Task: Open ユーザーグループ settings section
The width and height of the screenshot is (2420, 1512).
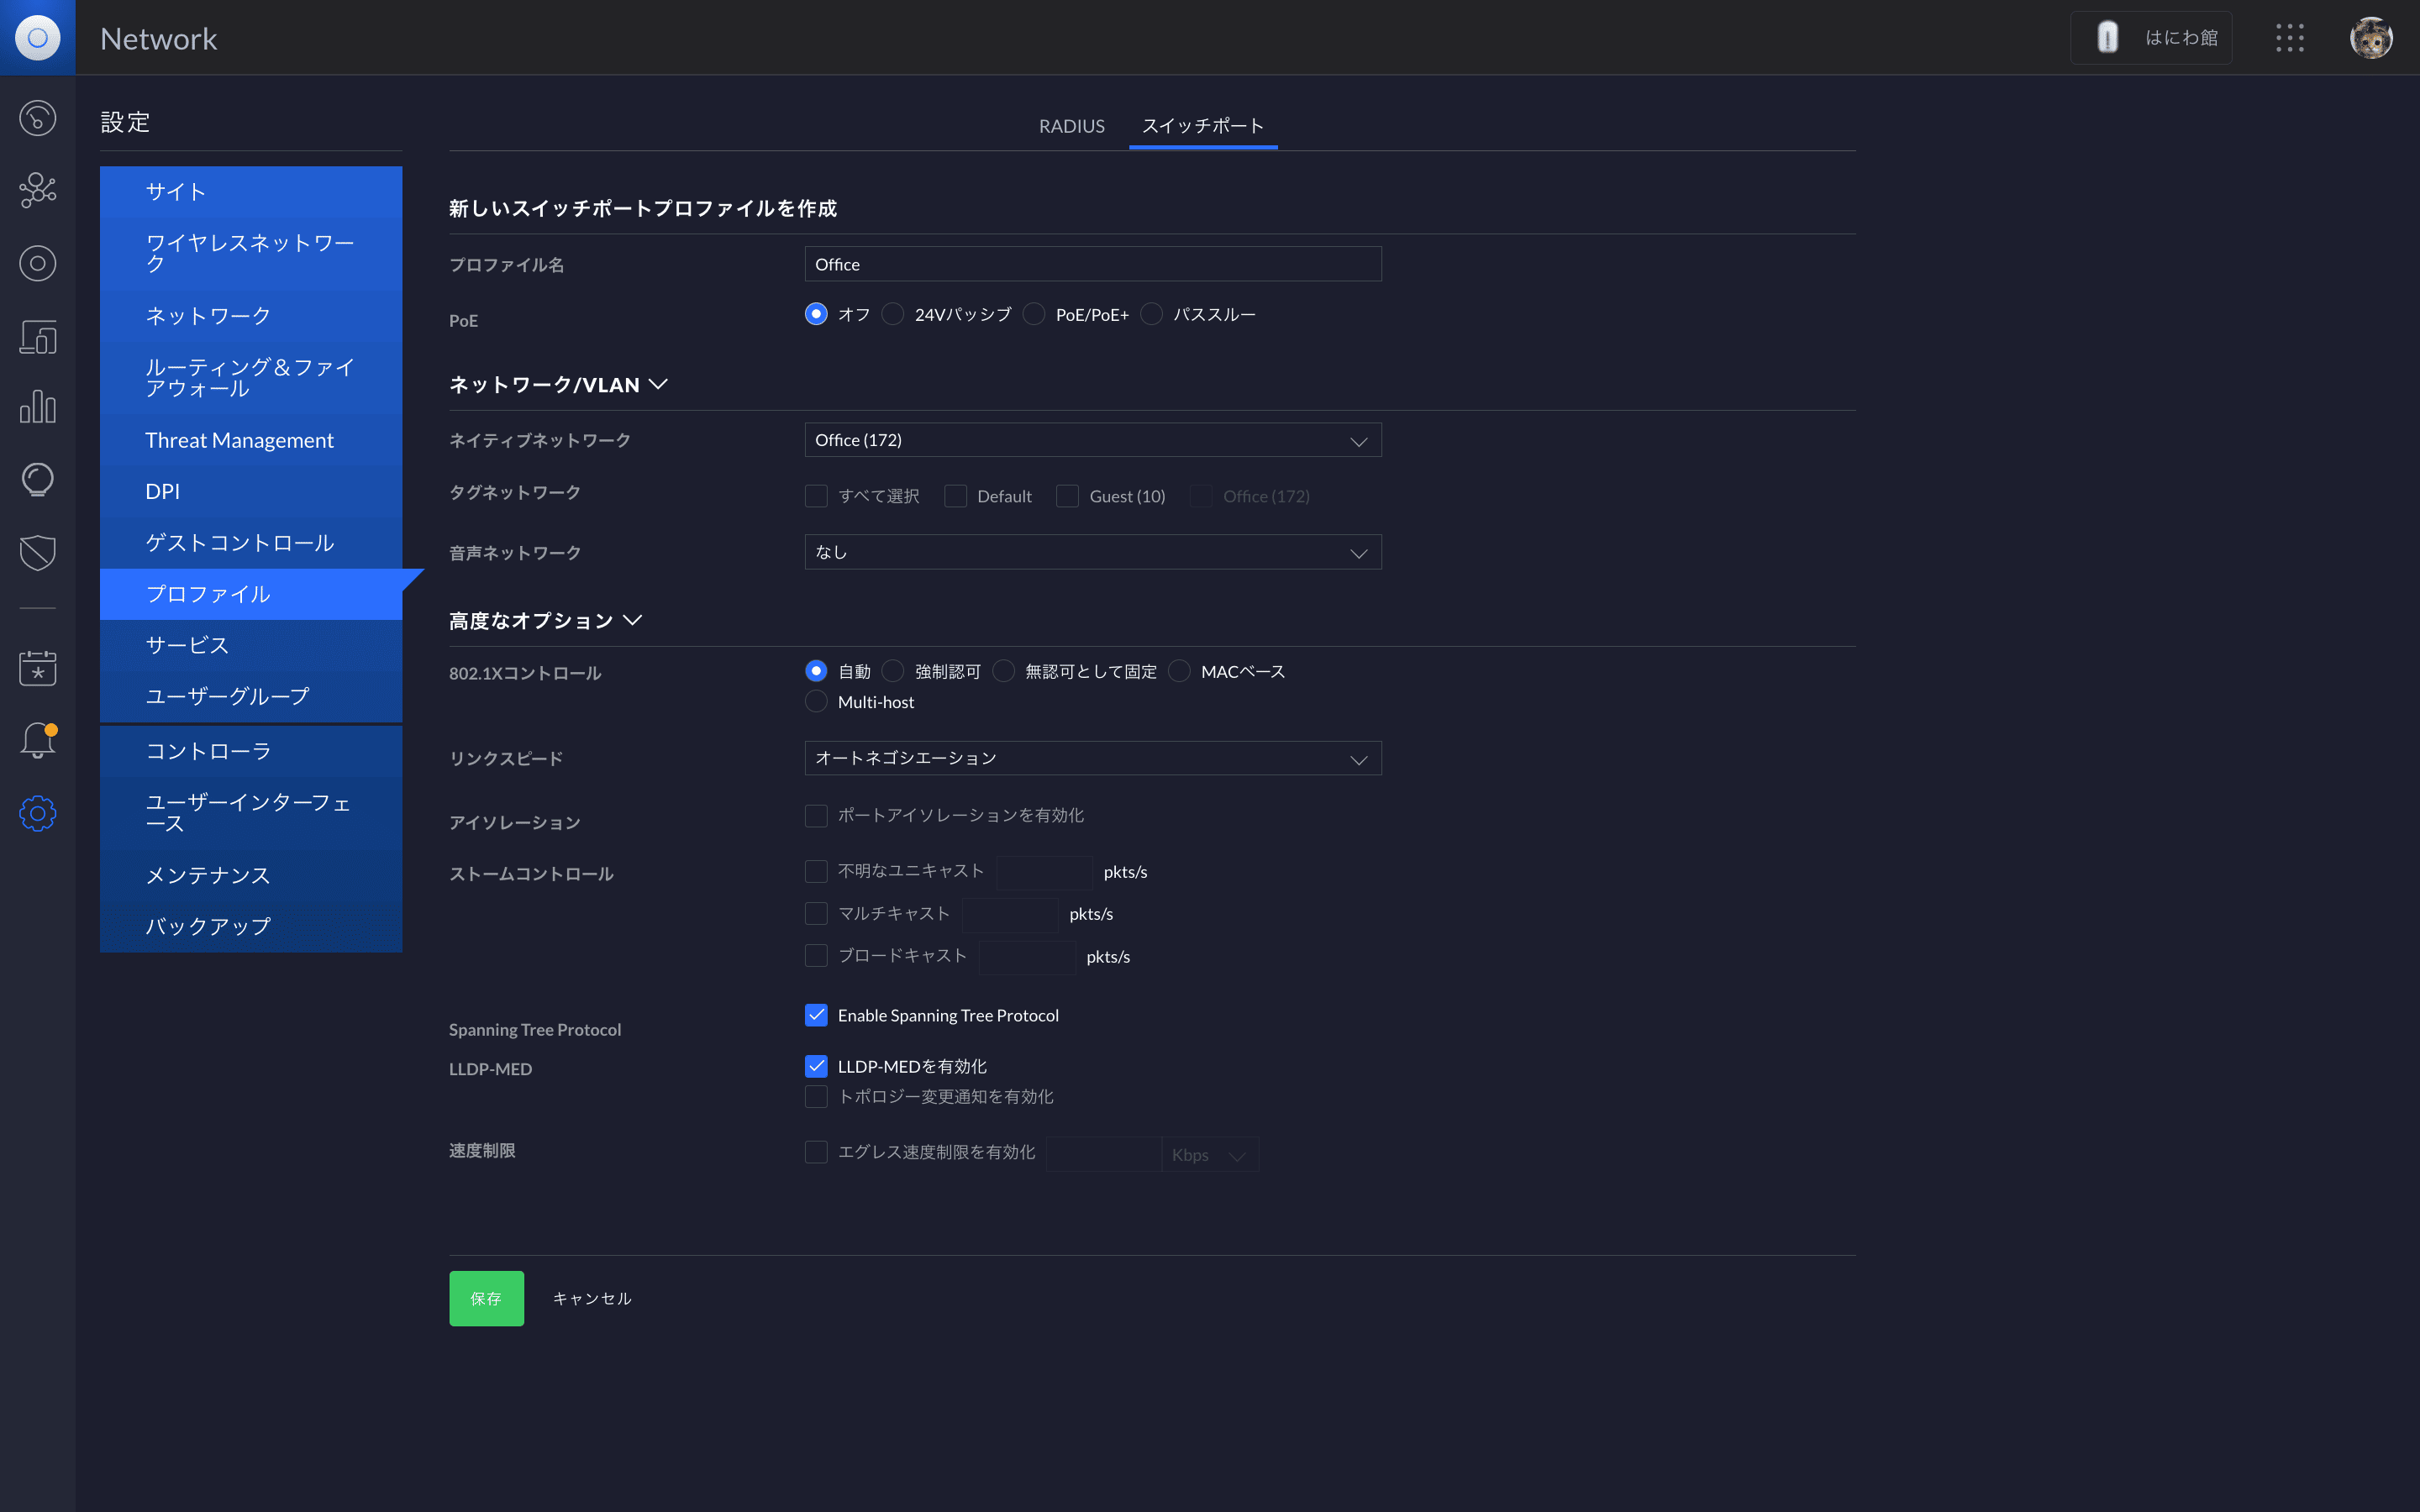Action: [251, 696]
